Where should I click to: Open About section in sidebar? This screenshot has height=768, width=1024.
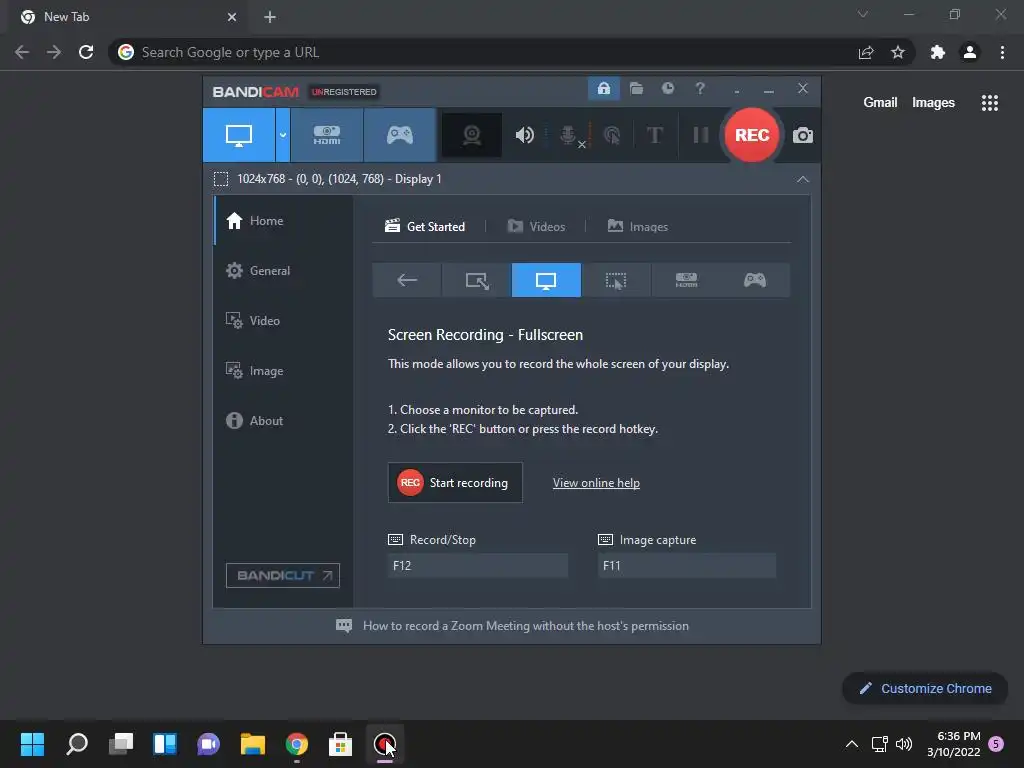(283, 421)
